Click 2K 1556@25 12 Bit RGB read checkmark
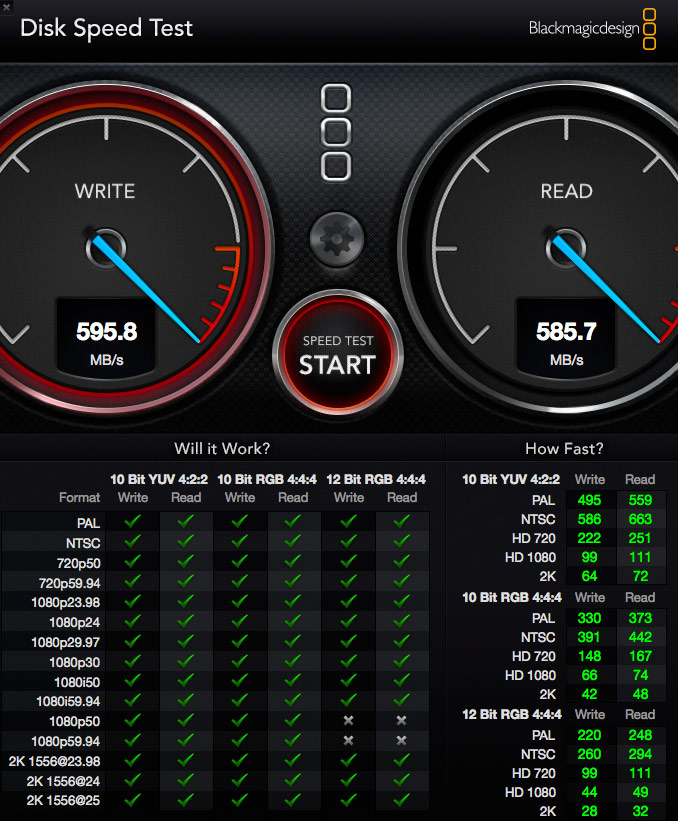The width and height of the screenshot is (678, 821). [402, 800]
